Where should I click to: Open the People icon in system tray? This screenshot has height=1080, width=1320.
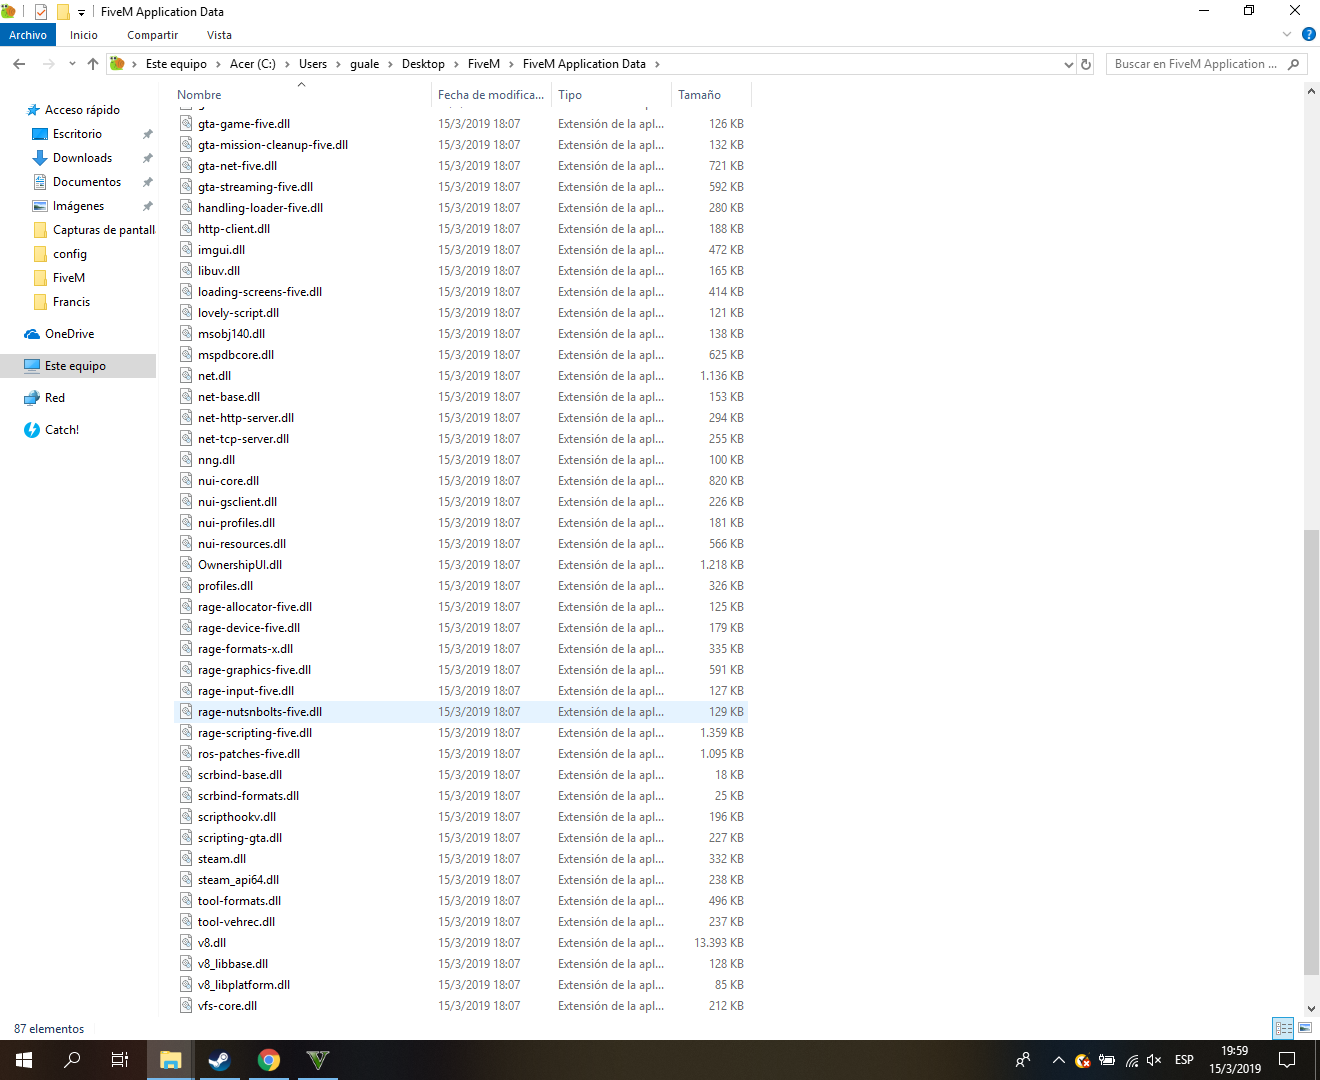click(x=1023, y=1060)
